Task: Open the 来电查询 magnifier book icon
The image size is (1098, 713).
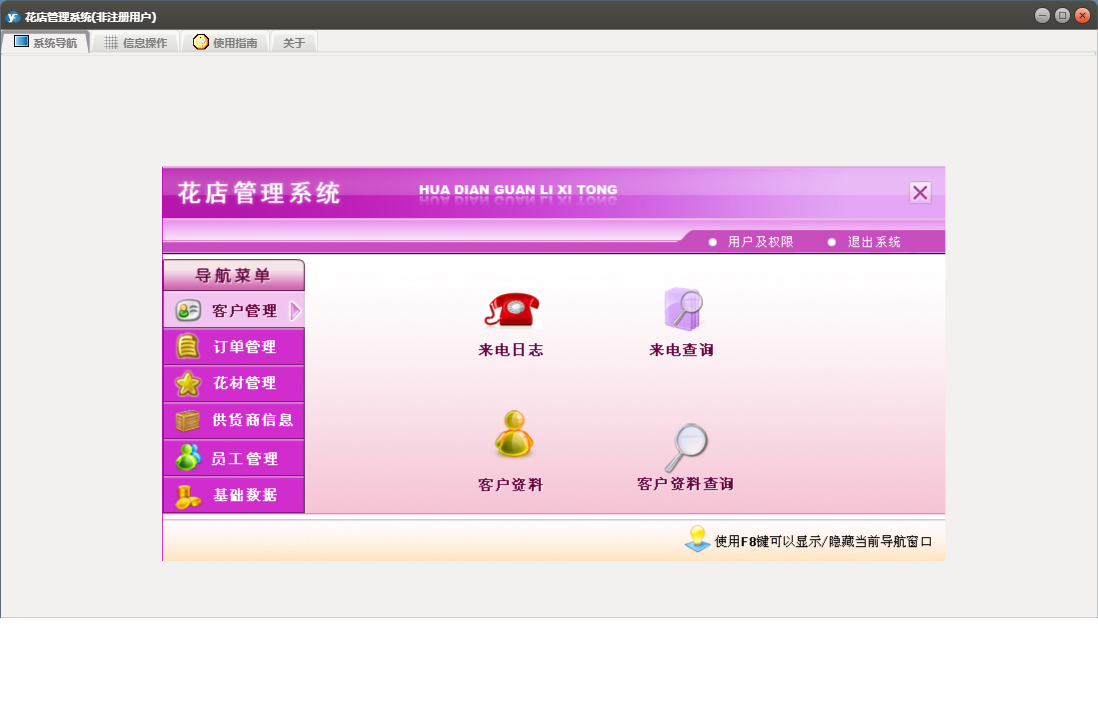Action: point(682,309)
